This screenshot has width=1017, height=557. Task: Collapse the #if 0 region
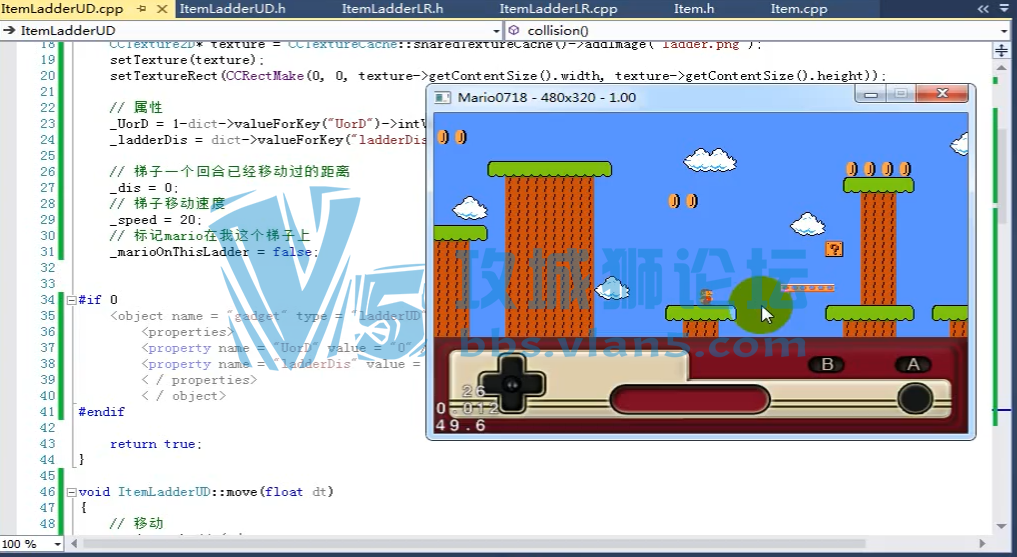pos(71,300)
